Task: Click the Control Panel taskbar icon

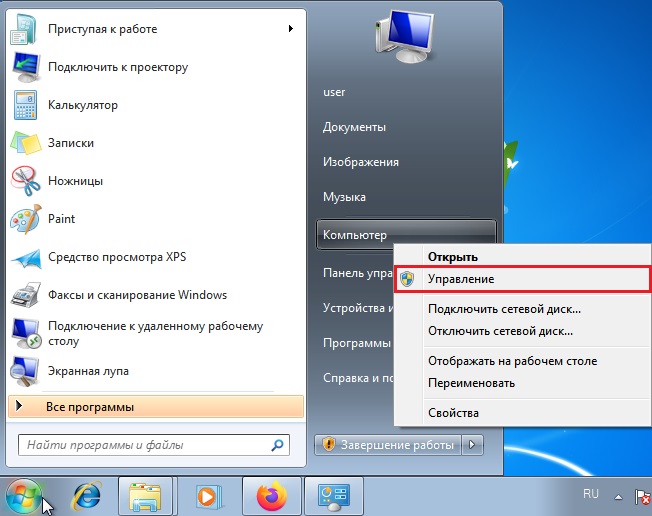Action: click(334, 496)
